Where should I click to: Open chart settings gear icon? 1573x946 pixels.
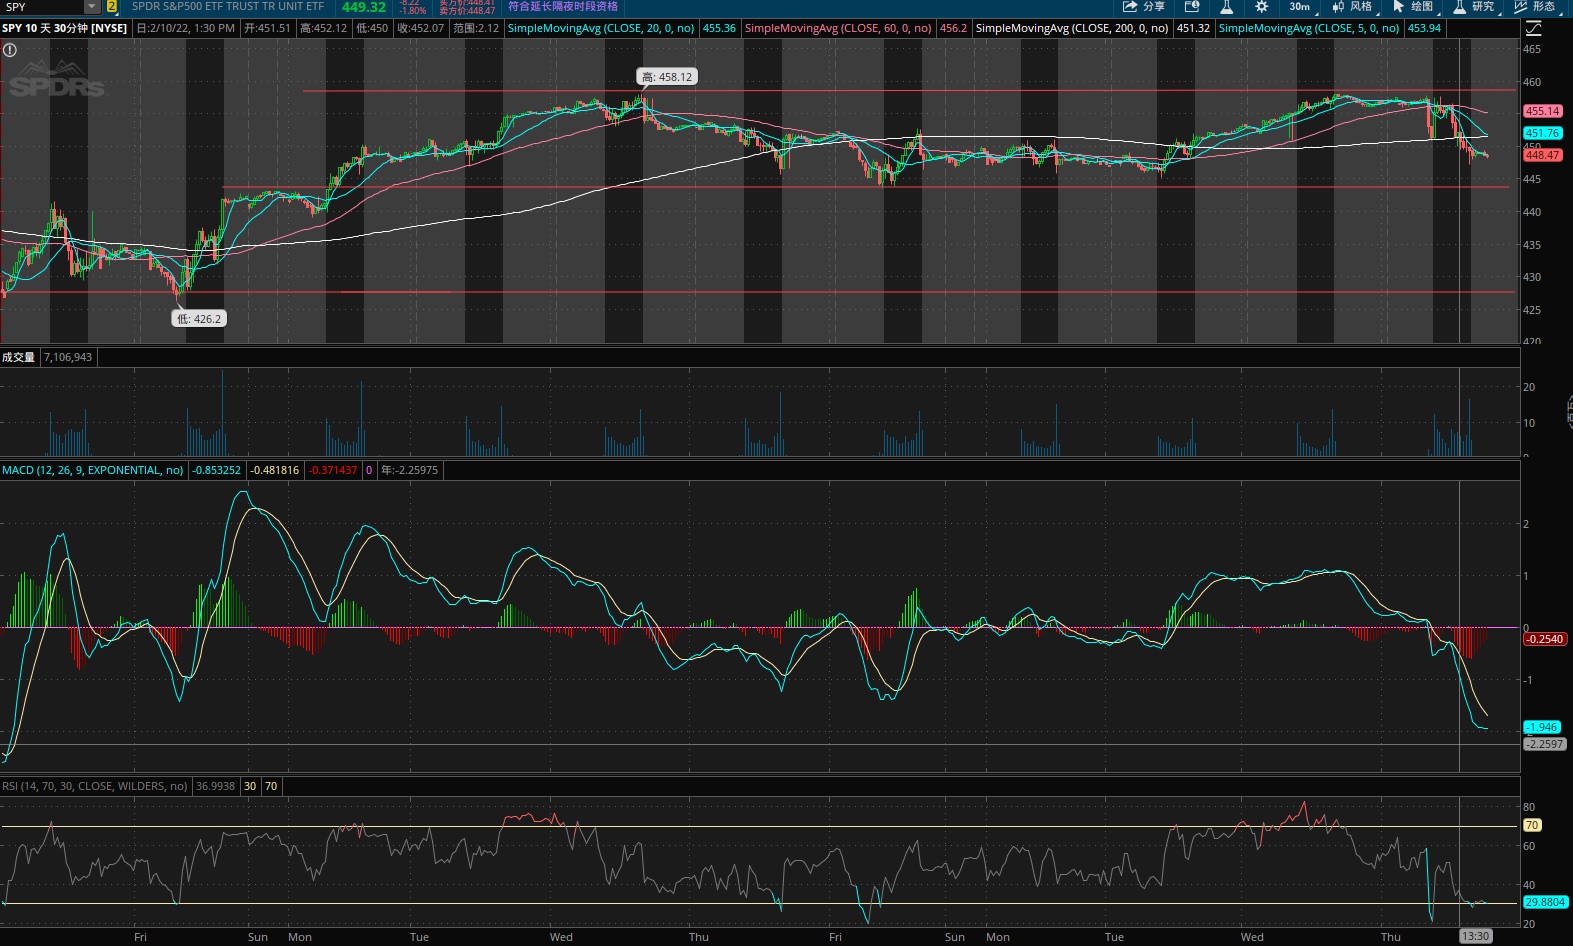point(1262,6)
